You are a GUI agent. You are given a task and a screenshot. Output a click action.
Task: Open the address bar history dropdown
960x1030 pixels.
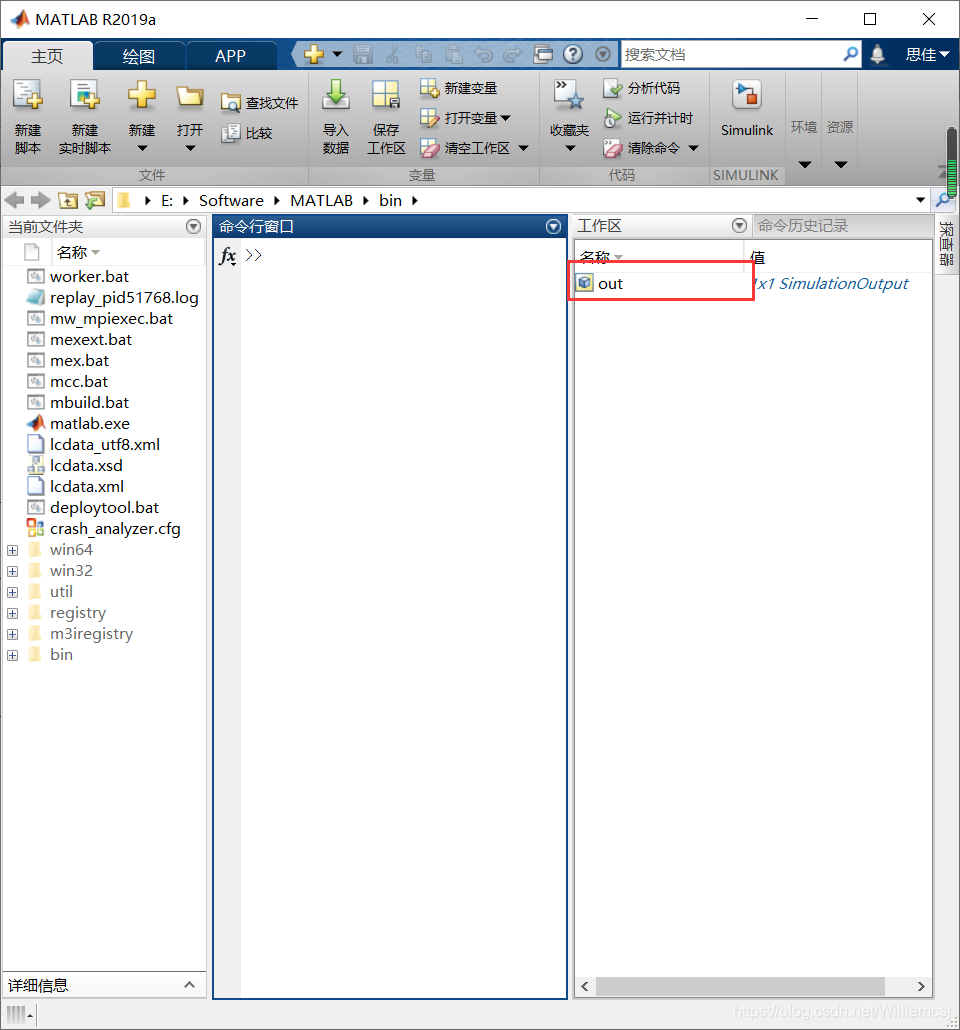pyautogui.click(x=921, y=200)
